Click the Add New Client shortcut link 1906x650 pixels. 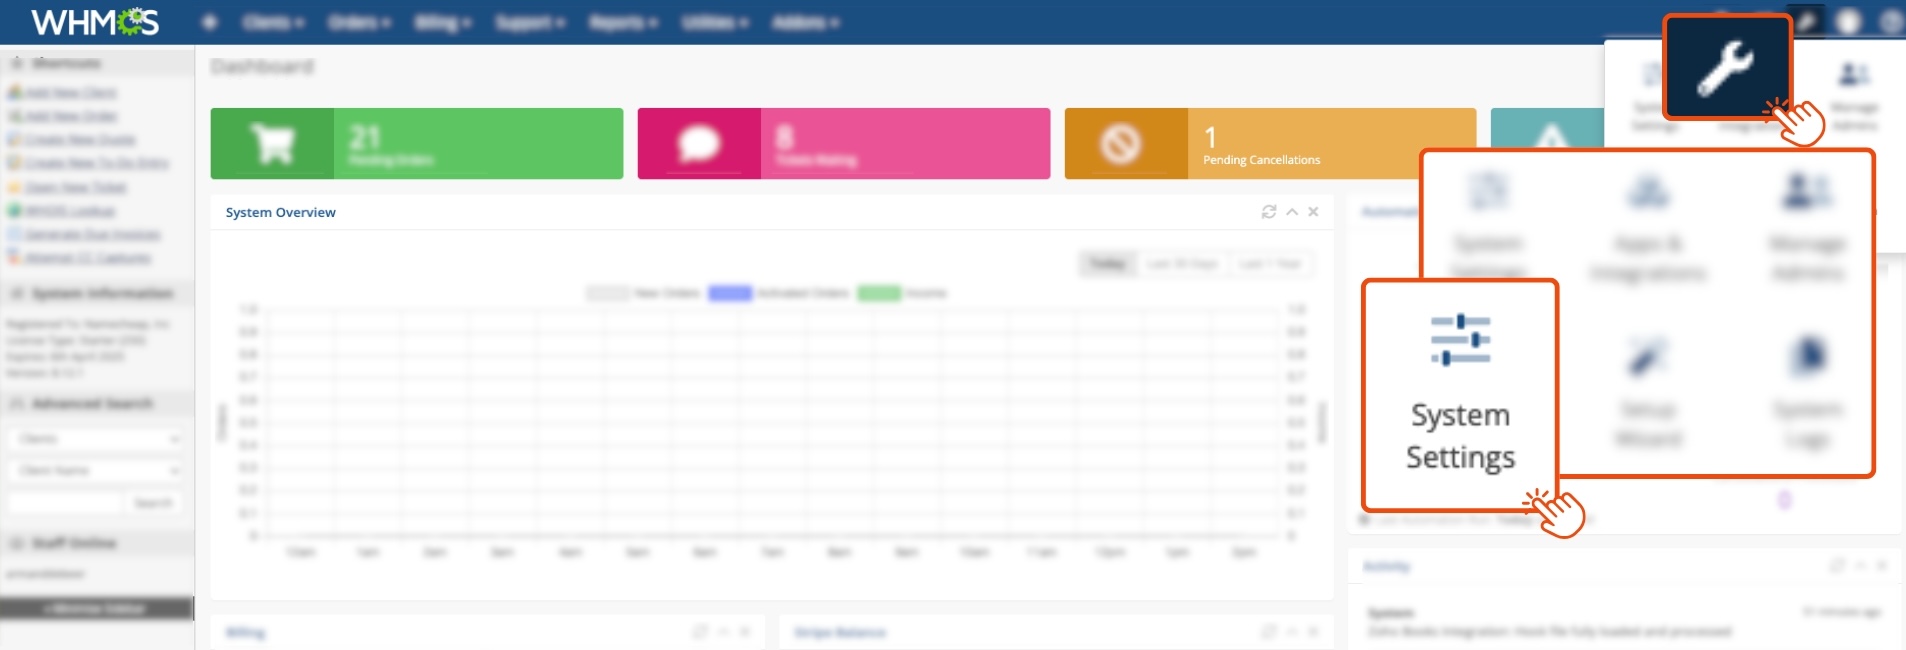[70, 93]
